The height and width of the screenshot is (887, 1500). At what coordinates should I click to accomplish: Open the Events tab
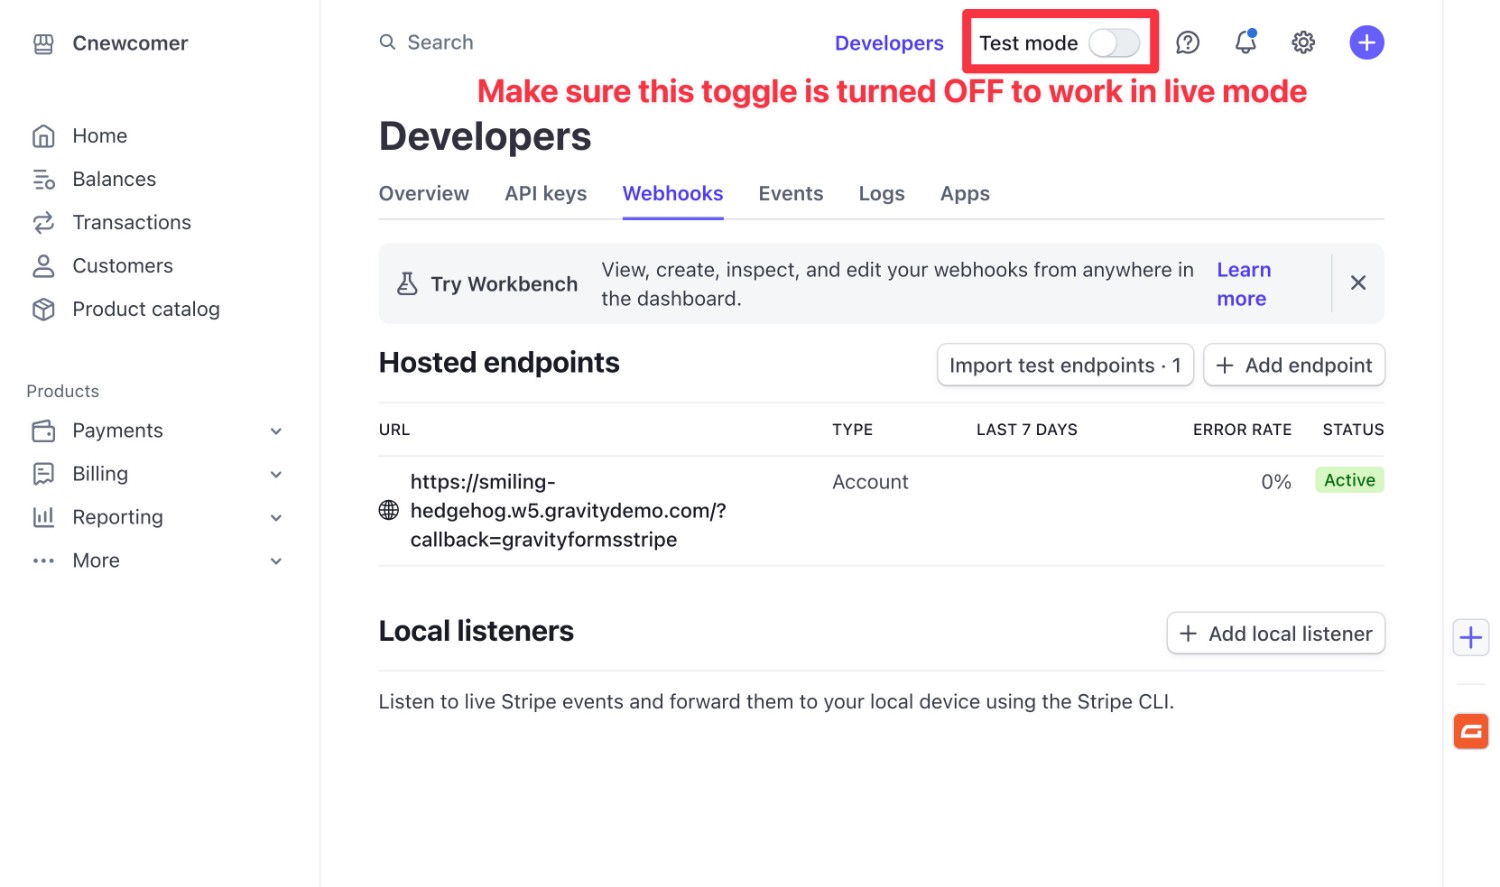click(790, 193)
